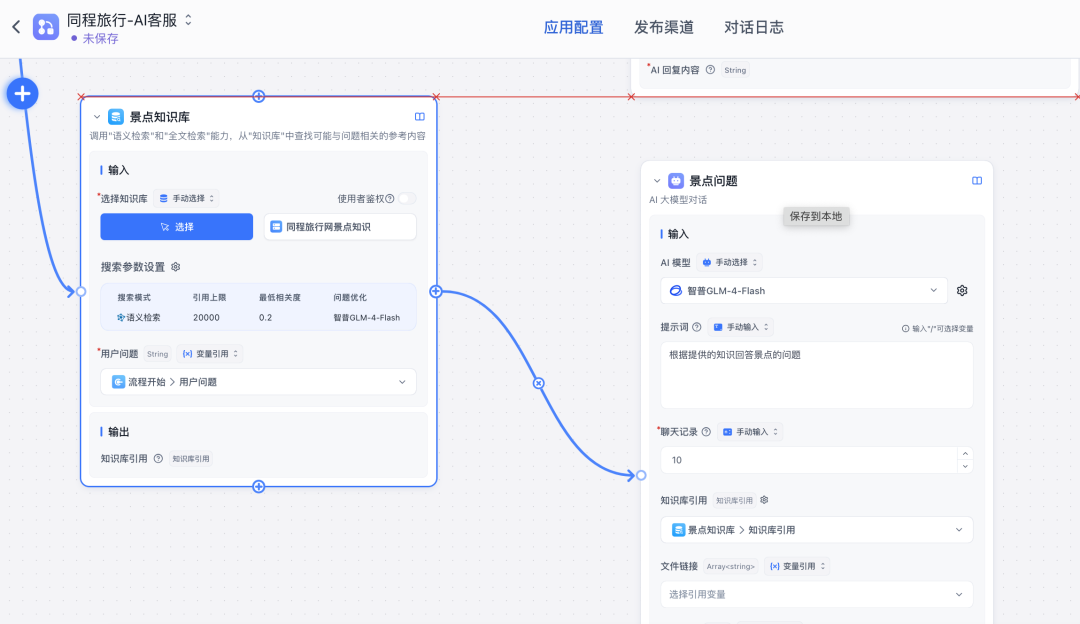Collapse the 景点知识库 node
This screenshot has width=1080, height=624.
coord(97,117)
